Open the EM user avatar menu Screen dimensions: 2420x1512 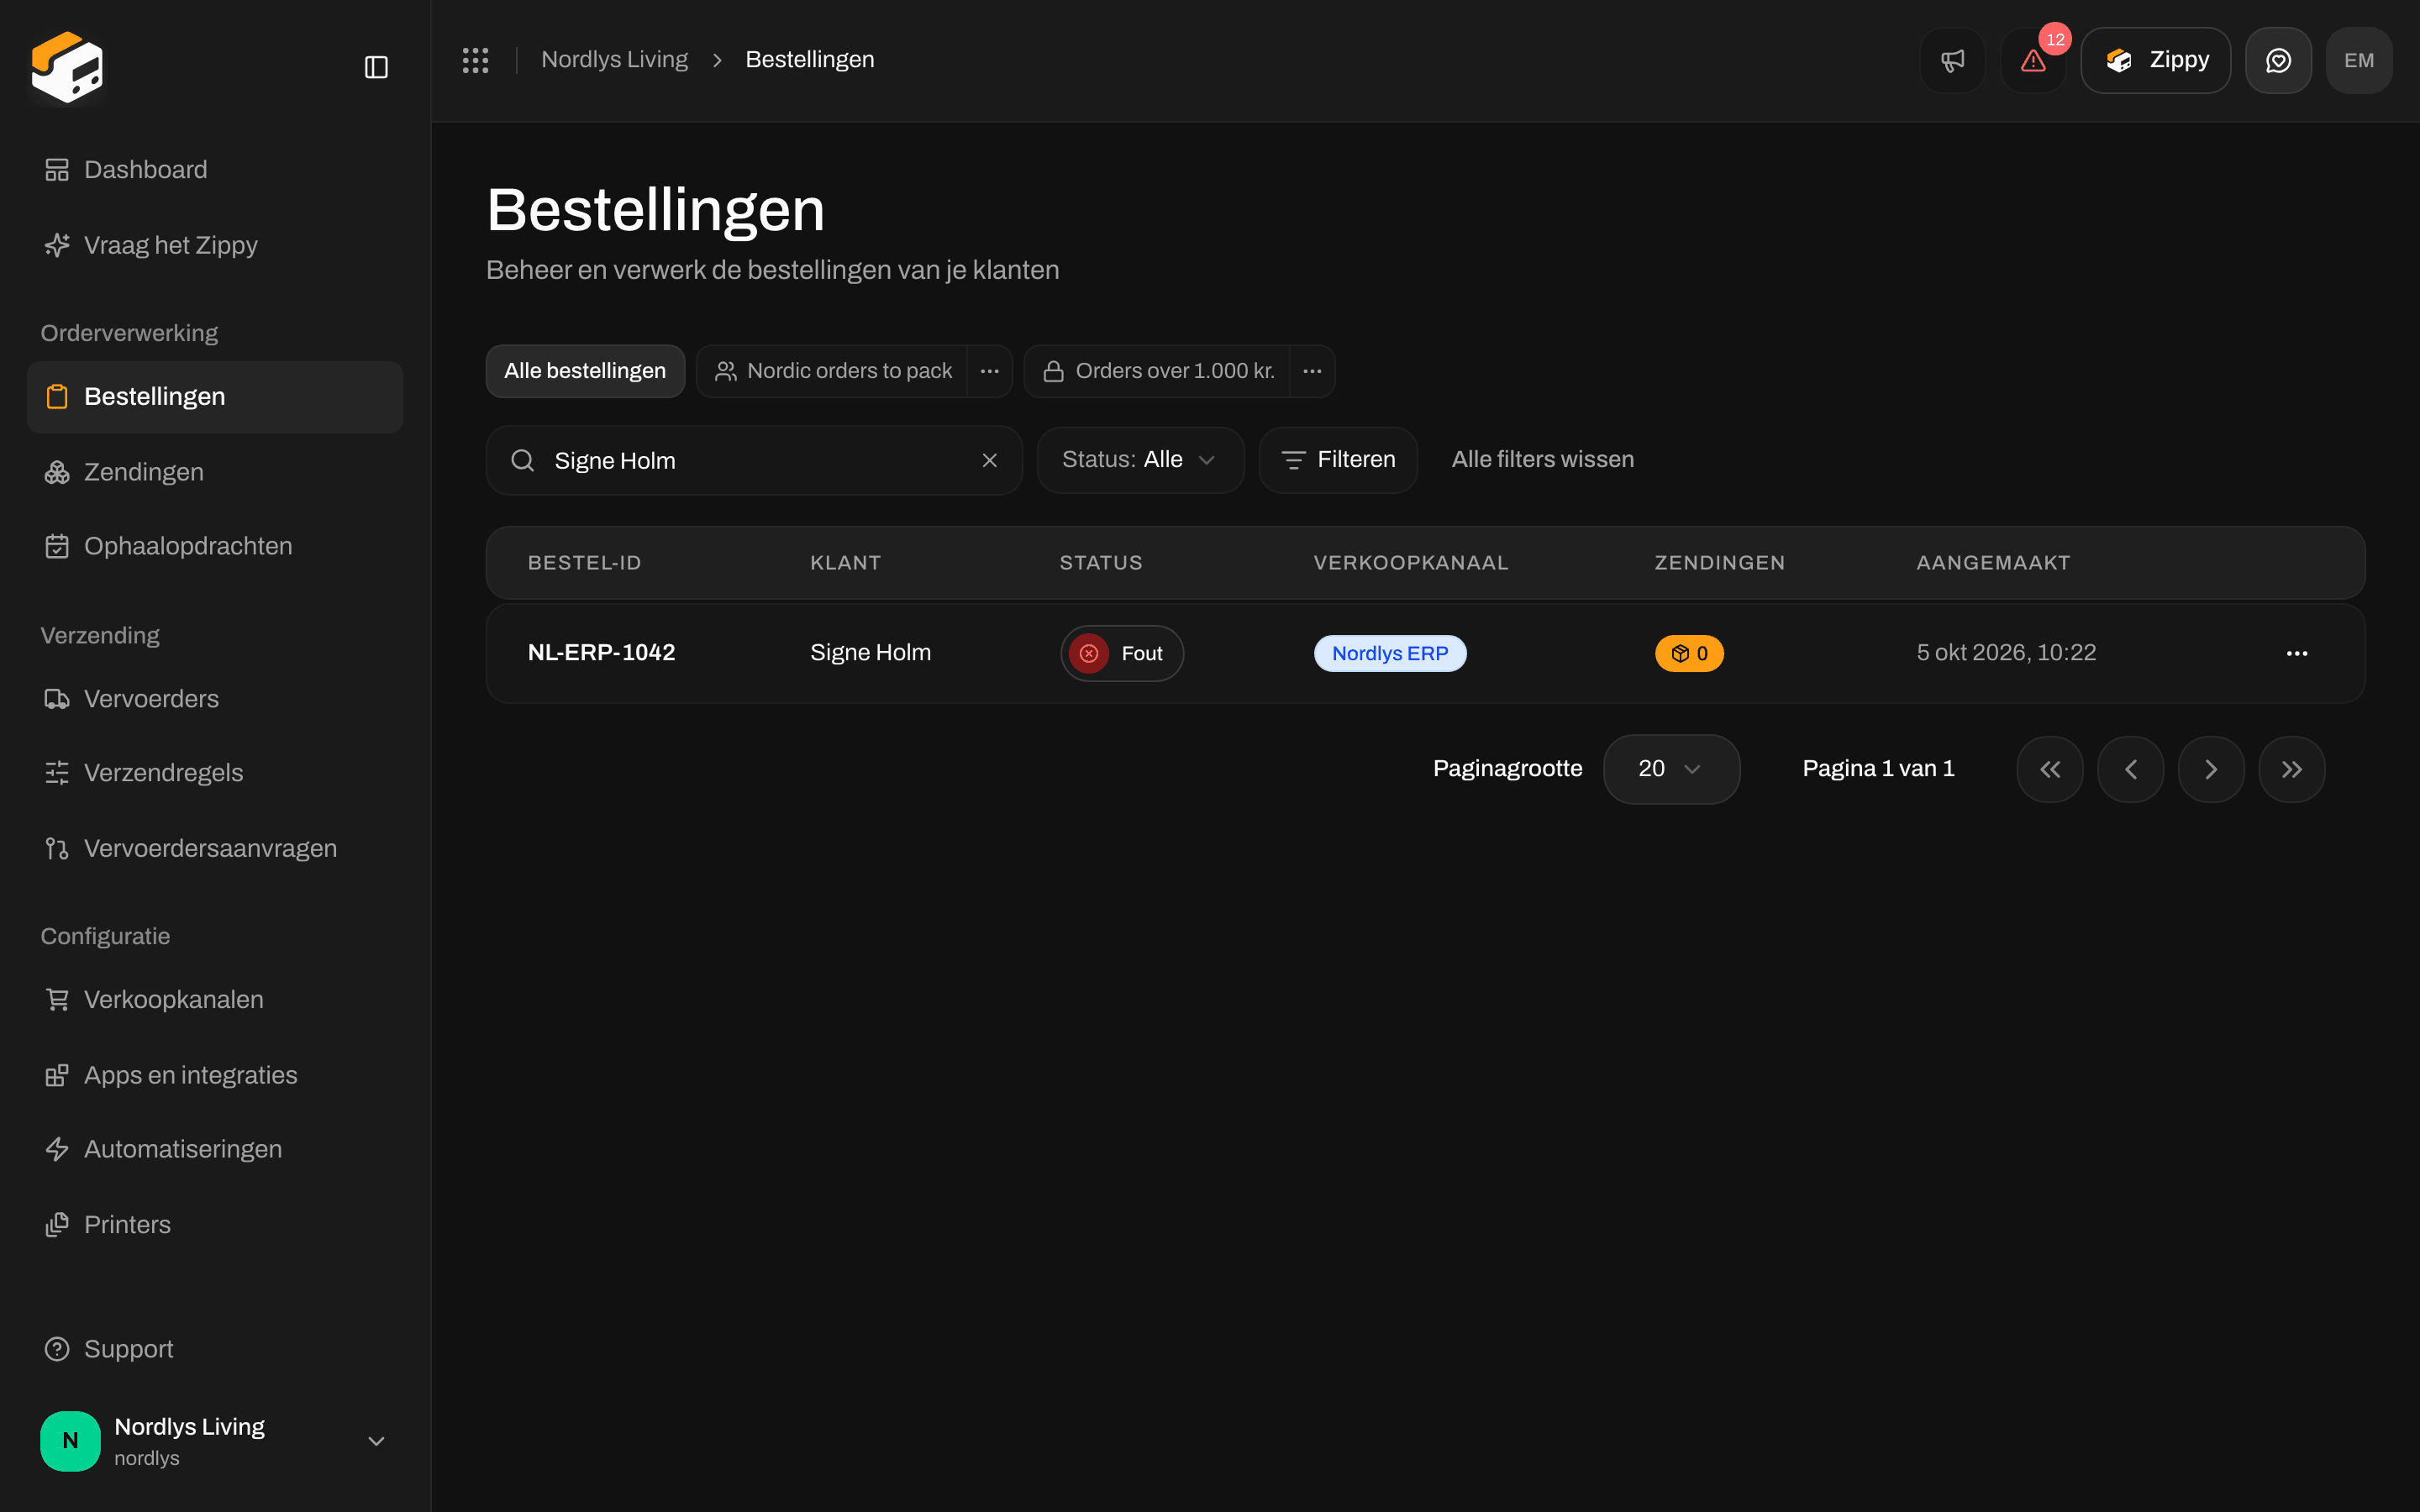click(2359, 60)
